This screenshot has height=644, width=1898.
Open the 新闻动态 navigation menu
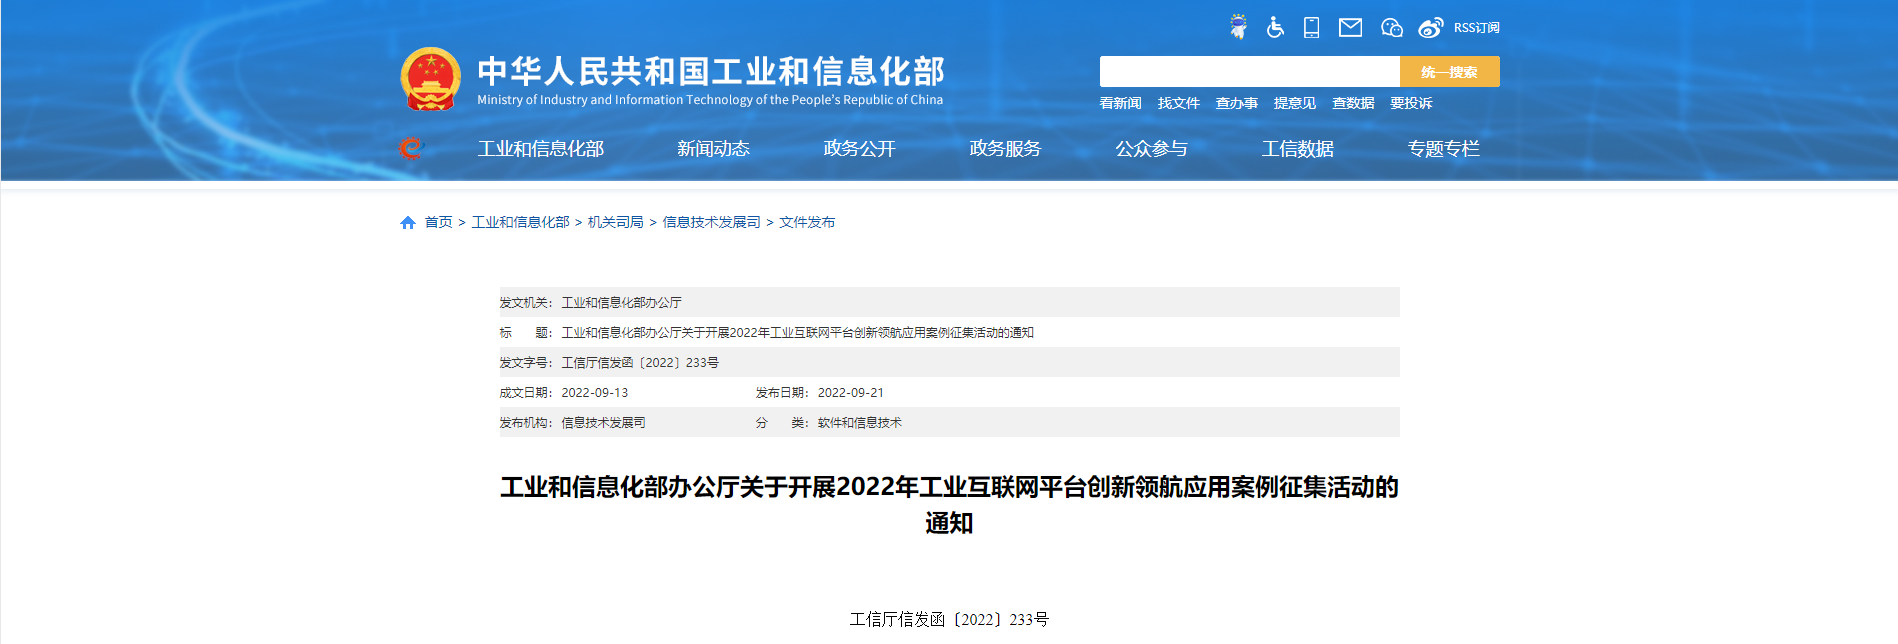(x=713, y=149)
